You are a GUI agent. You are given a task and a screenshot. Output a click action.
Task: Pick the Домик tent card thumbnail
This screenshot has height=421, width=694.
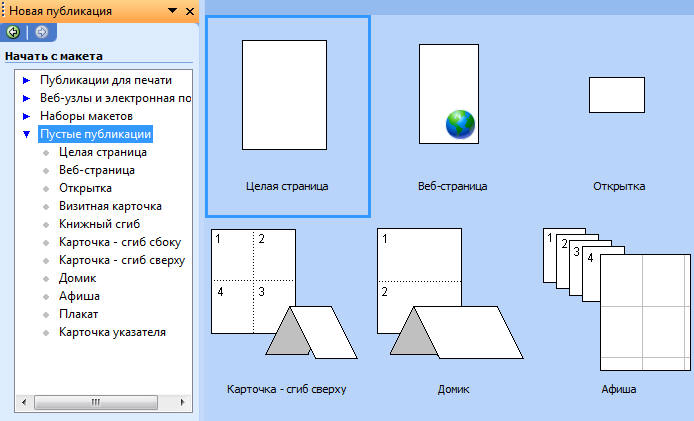[450, 294]
